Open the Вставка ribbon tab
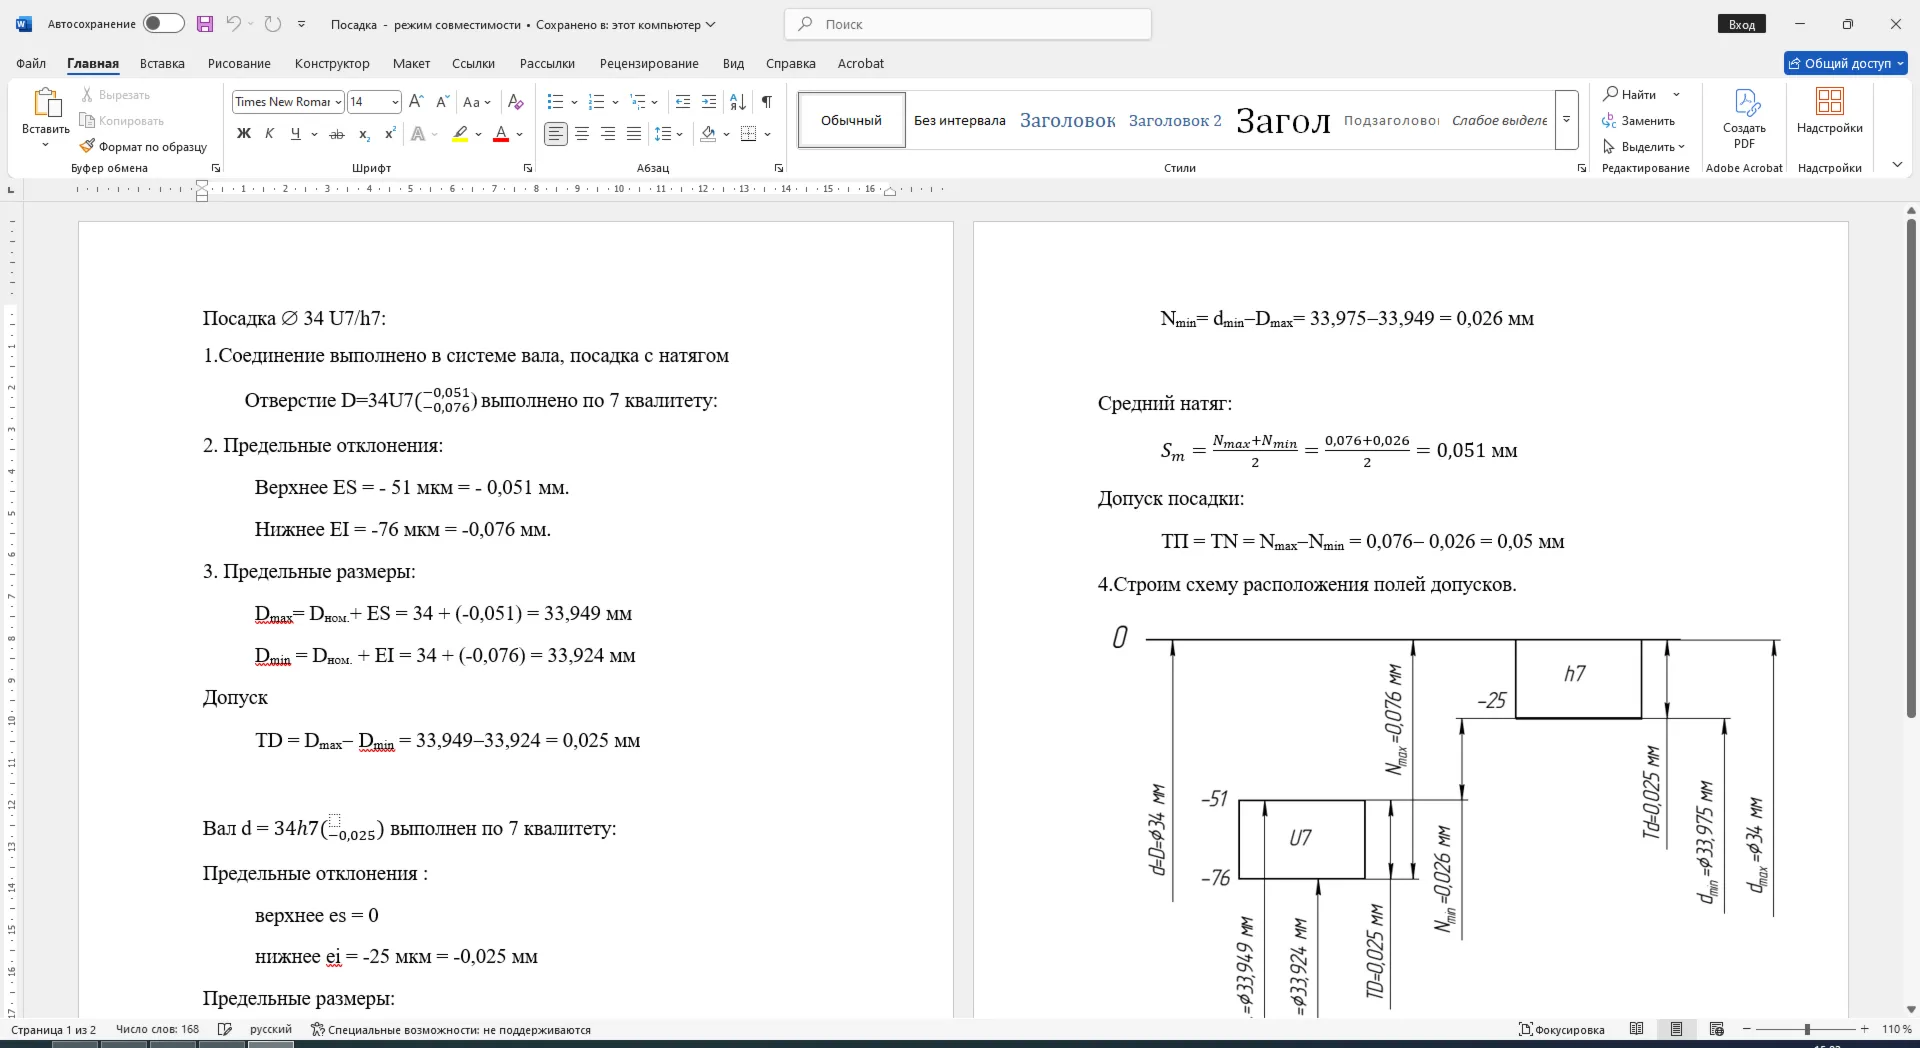1920x1048 pixels. pos(162,63)
